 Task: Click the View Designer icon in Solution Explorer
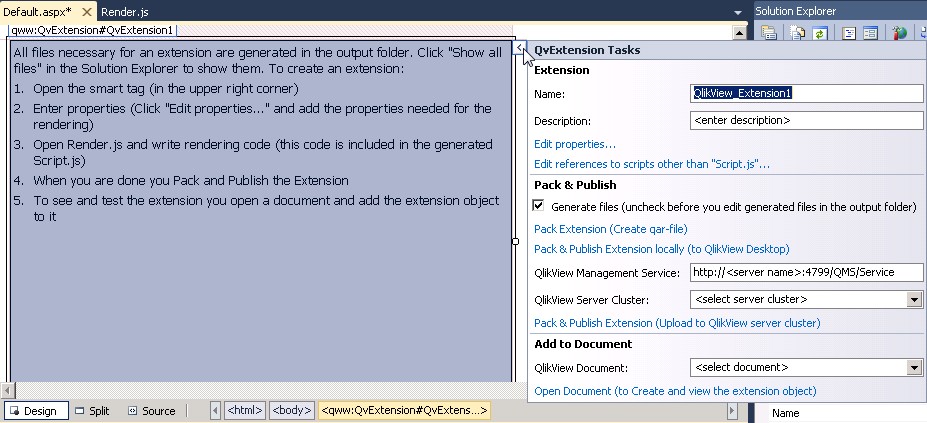(870, 33)
